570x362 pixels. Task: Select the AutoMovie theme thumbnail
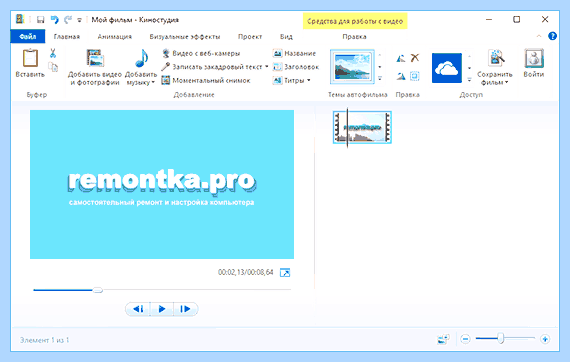click(352, 67)
